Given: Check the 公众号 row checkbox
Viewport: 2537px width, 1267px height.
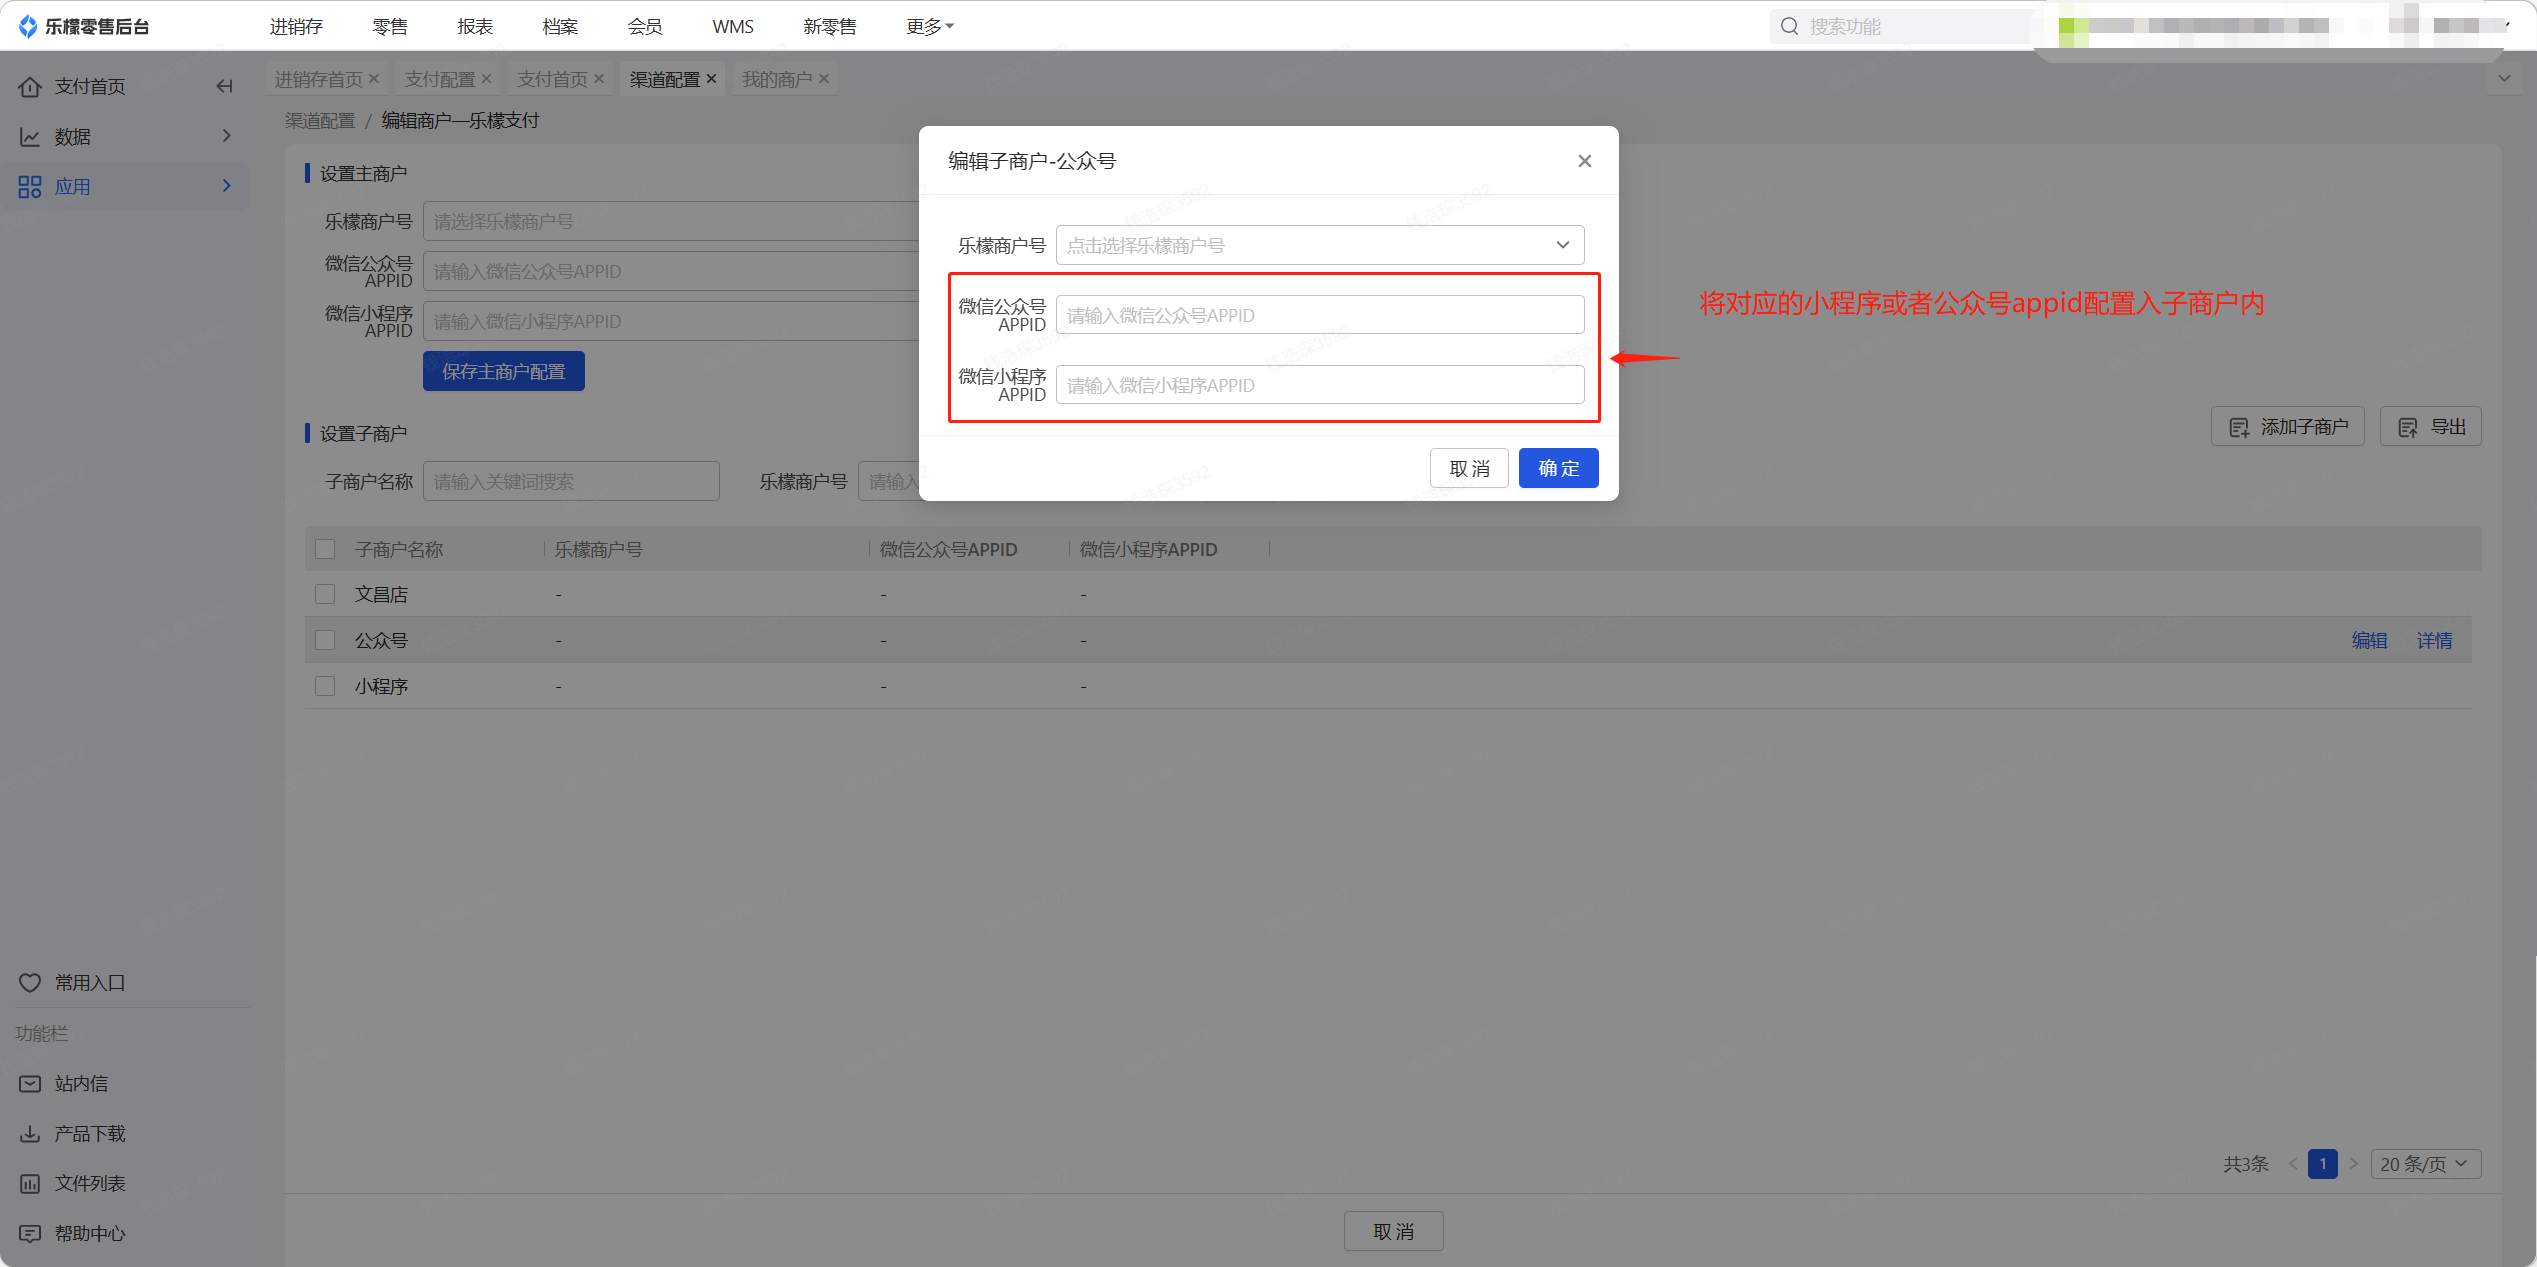Looking at the screenshot, I should coord(325,640).
